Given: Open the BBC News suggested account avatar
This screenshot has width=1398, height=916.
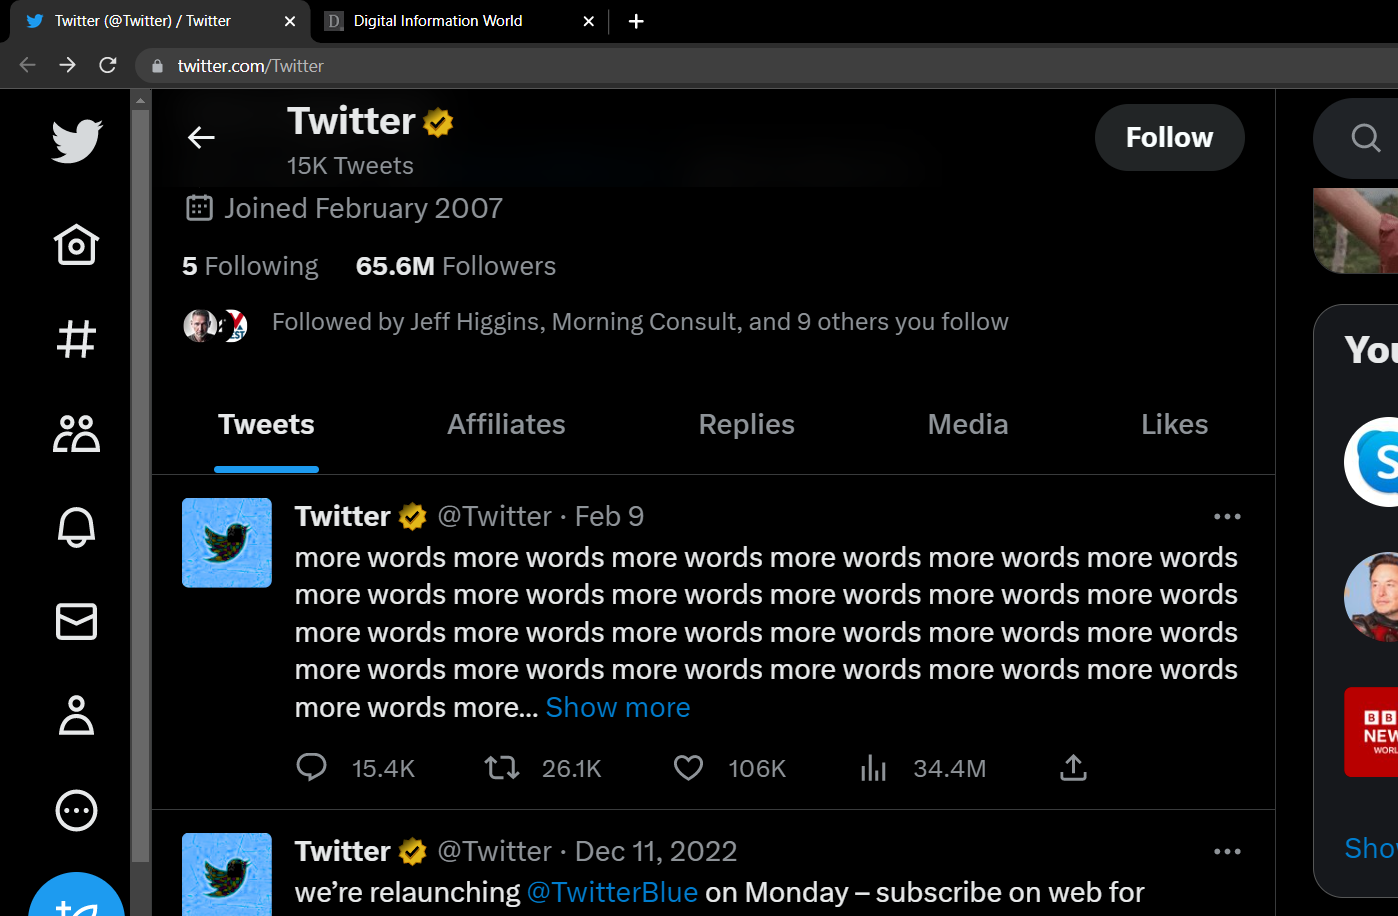Looking at the screenshot, I should pos(1372,732).
